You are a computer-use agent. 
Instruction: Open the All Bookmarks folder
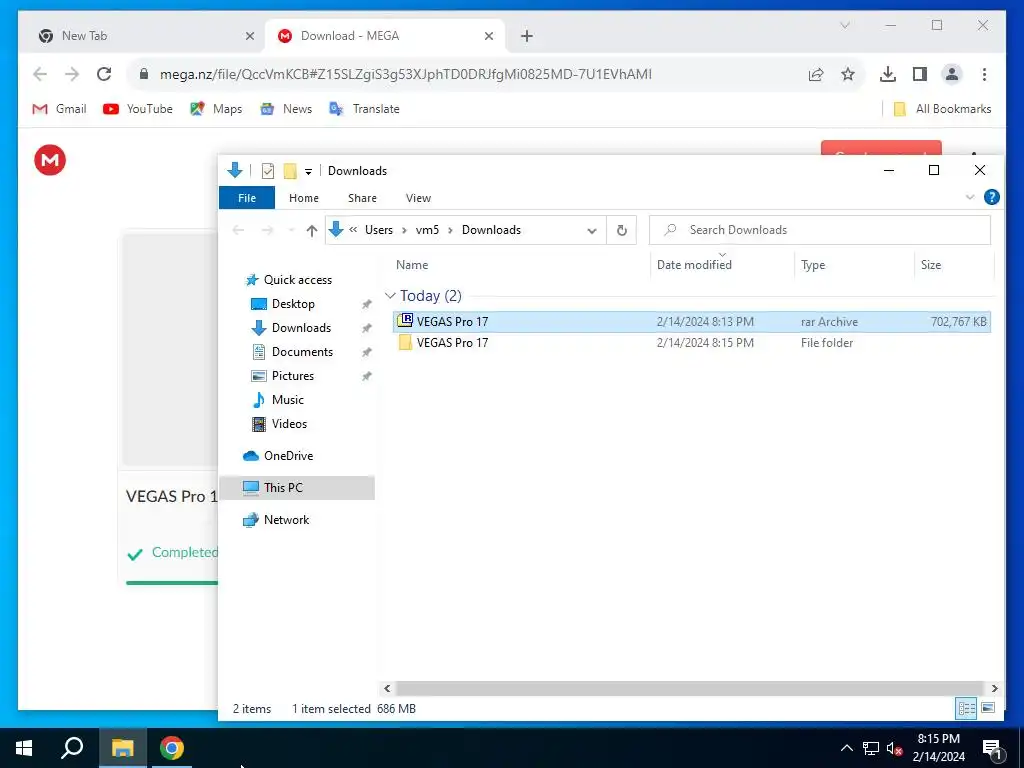pyautogui.click(x=942, y=109)
